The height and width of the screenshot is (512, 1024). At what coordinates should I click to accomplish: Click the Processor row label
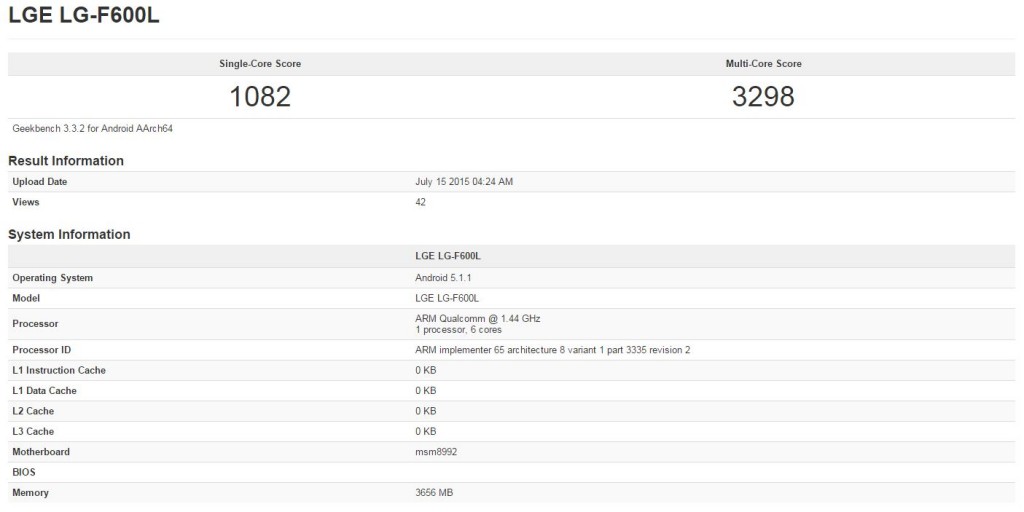click(x=35, y=323)
